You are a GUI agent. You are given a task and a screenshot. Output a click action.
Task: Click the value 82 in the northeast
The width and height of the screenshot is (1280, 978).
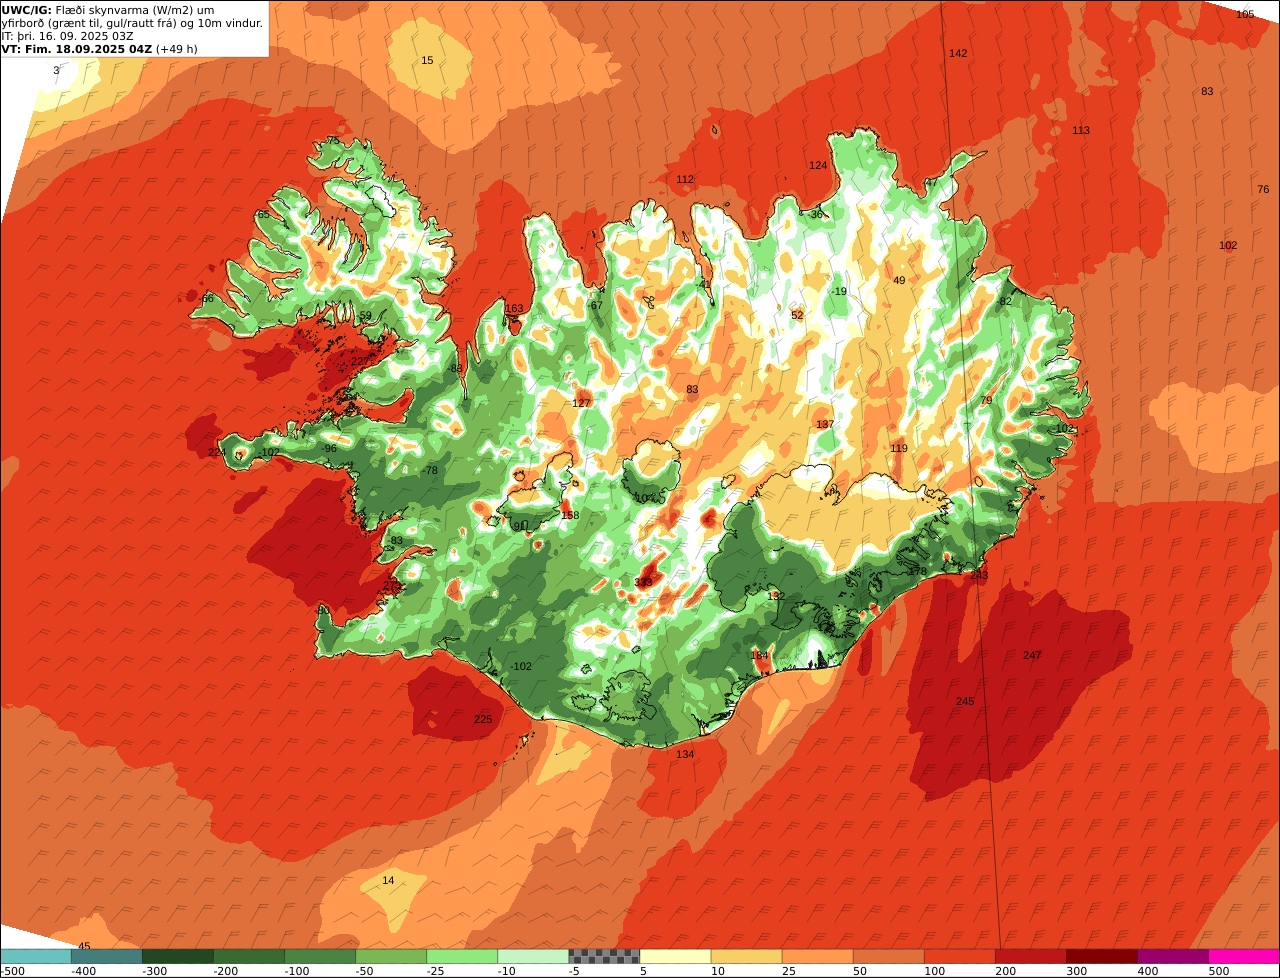[x=1006, y=302]
